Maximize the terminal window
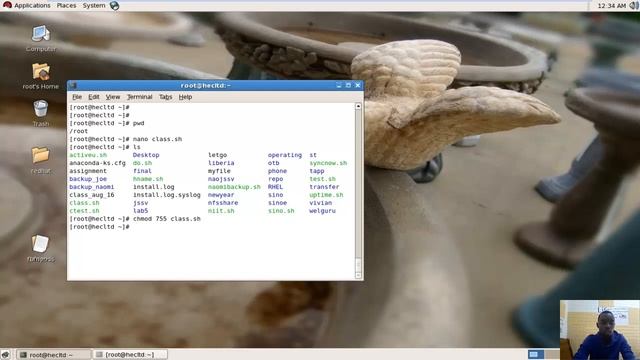The width and height of the screenshot is (640, 360). pos(348,85)
